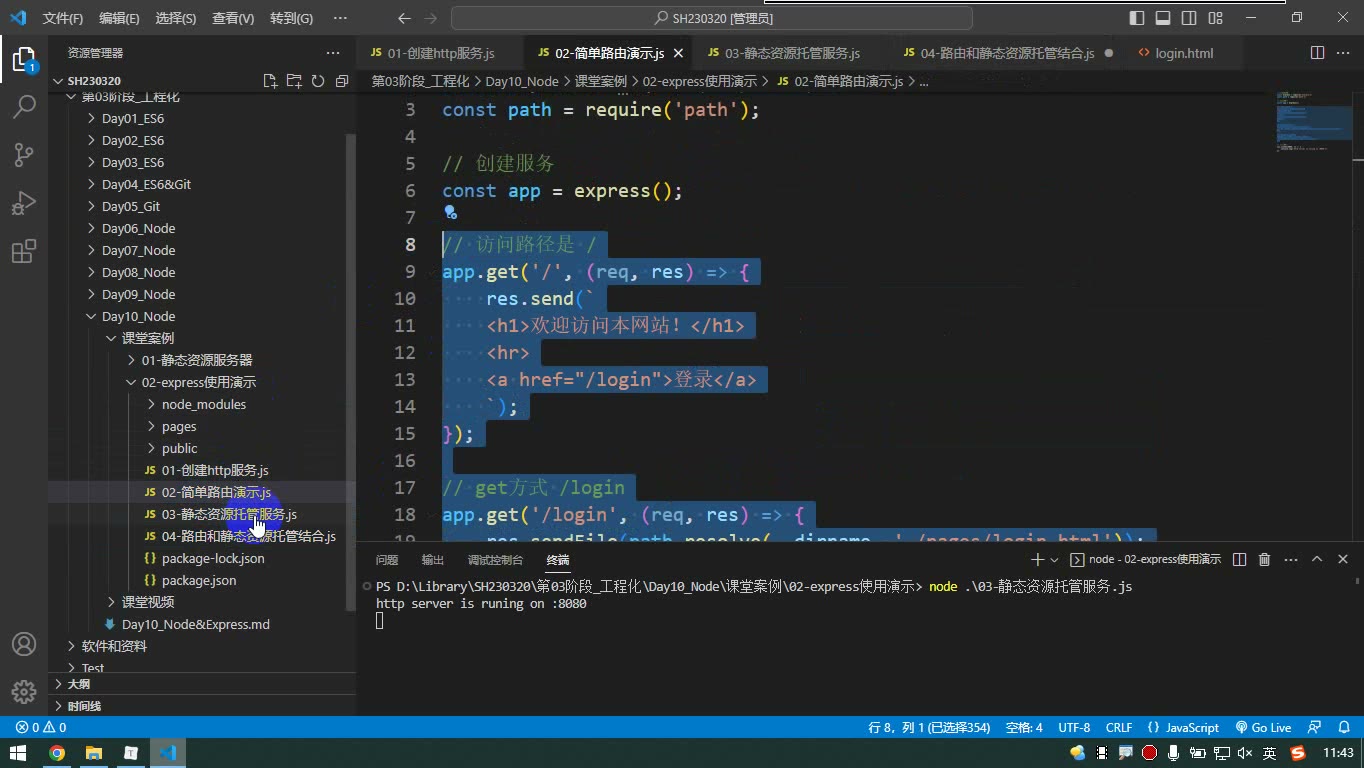
Task: Toggle the bottom panel layout button
Action: click(1163, 18)
